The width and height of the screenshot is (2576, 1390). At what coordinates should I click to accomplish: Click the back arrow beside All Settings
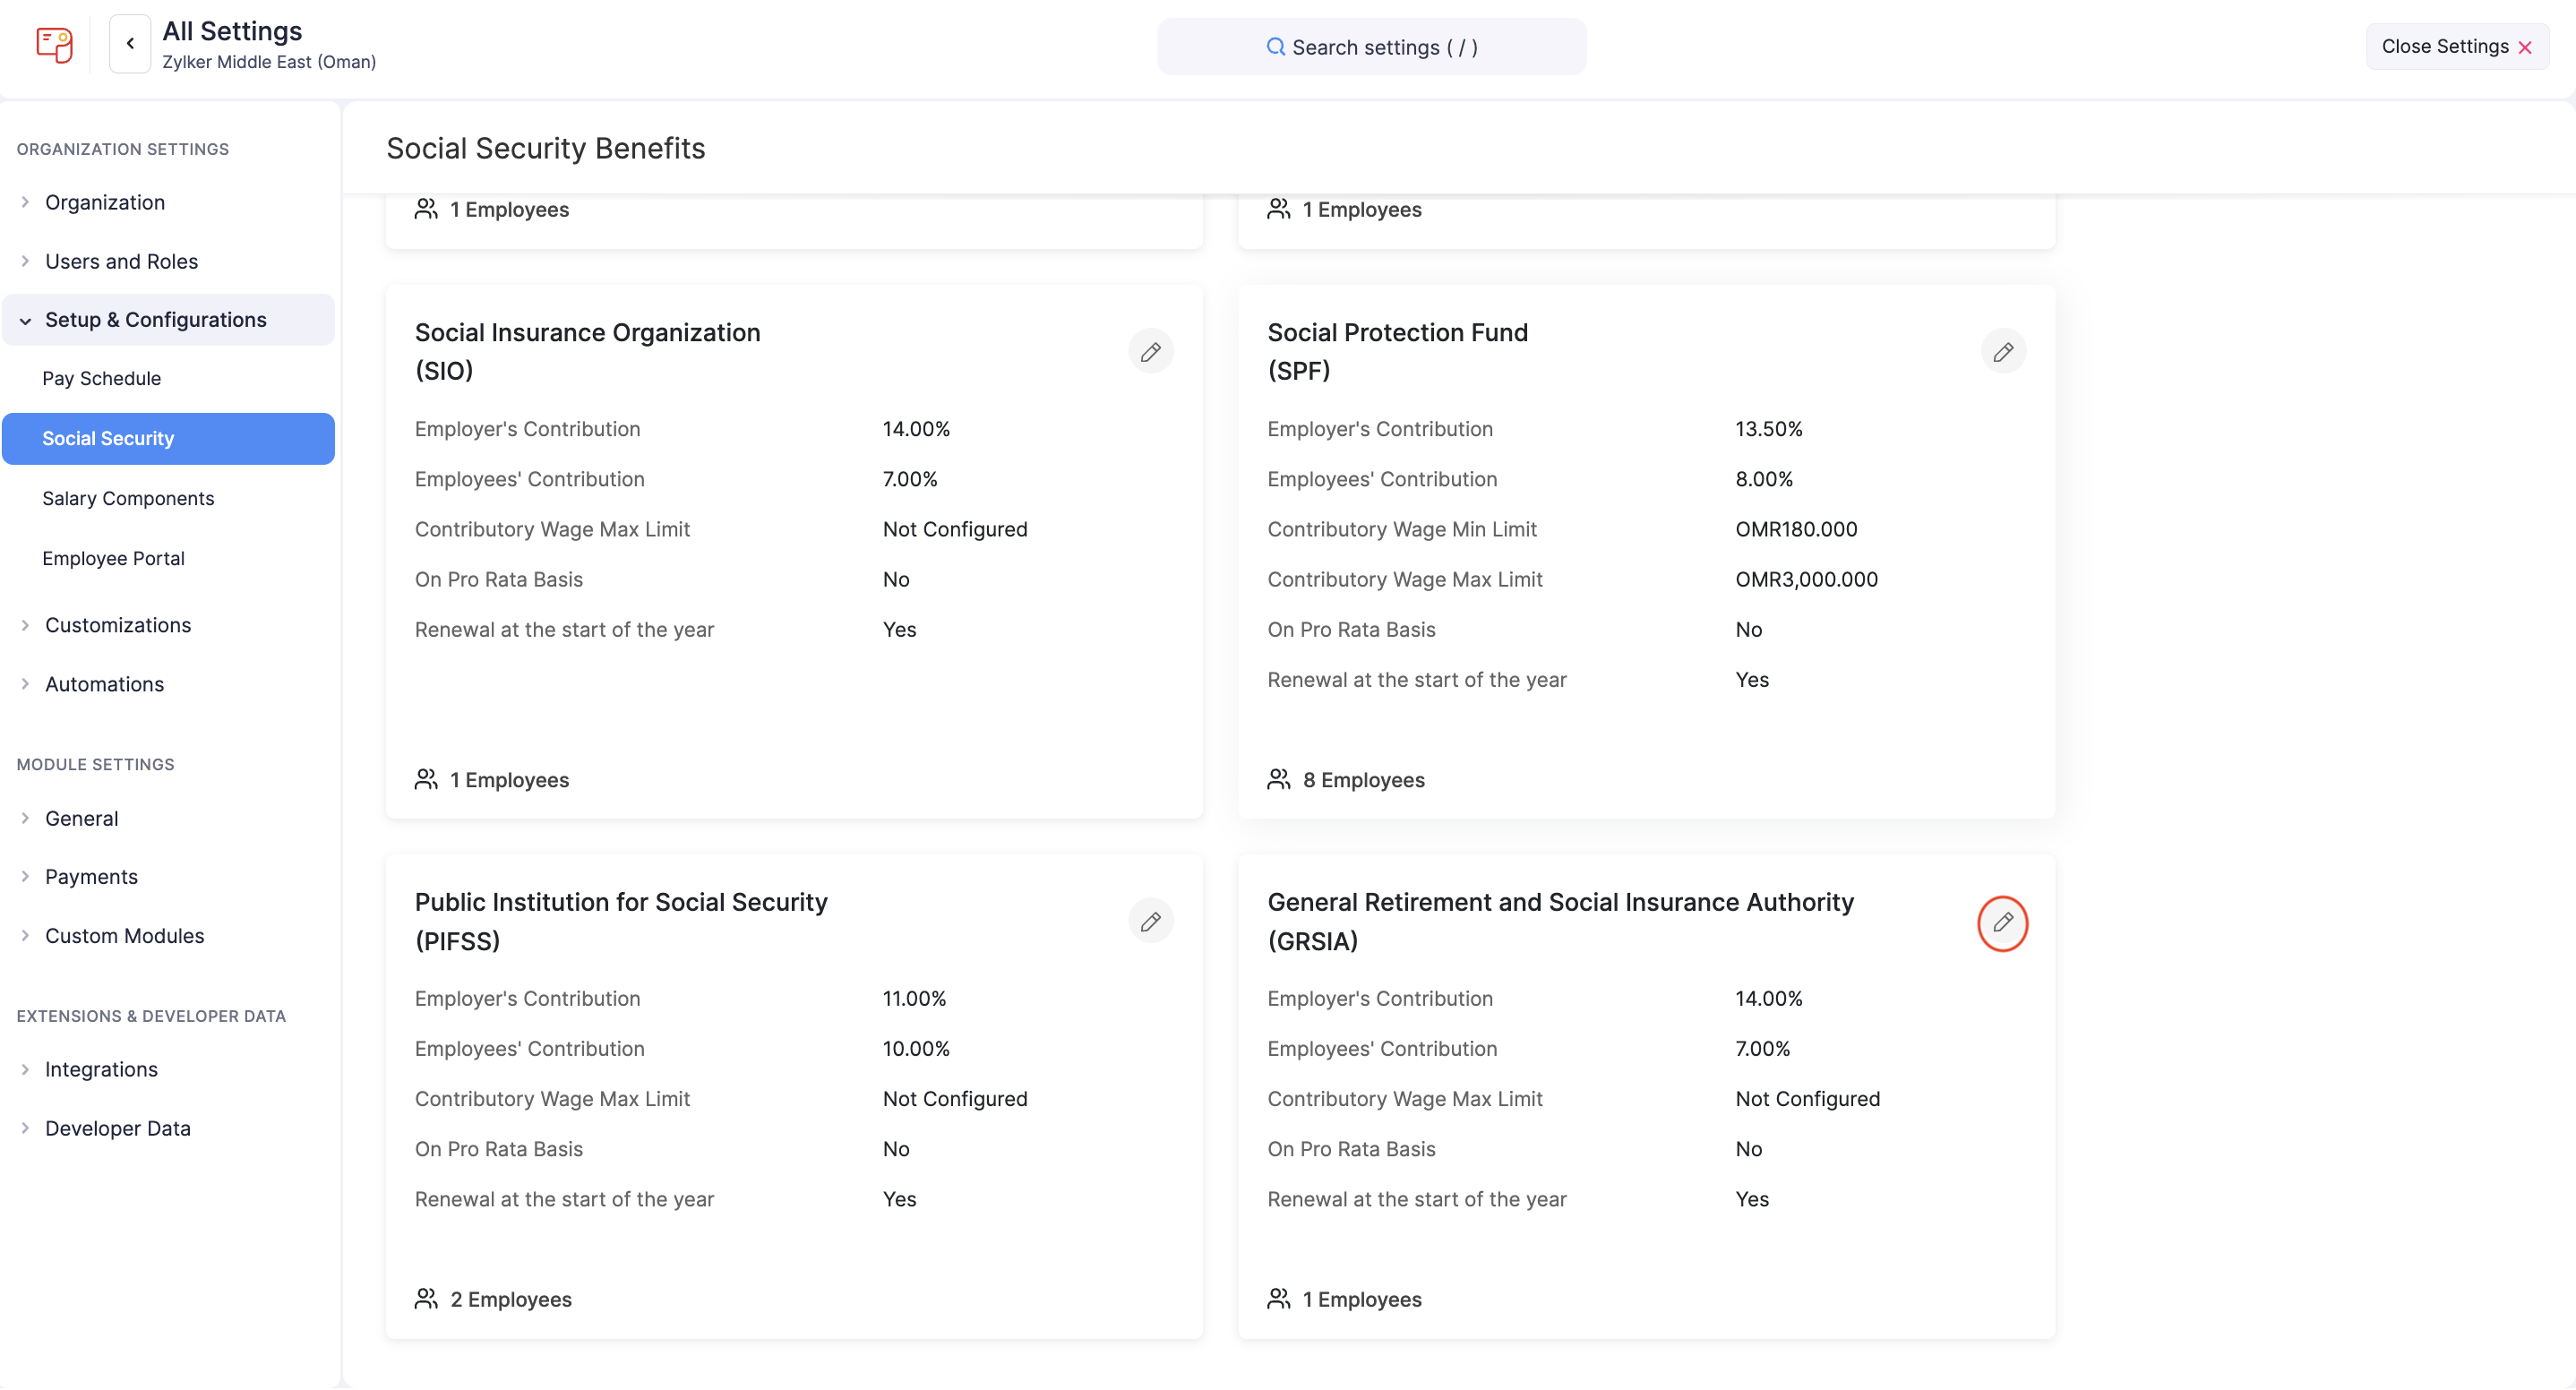(x=130, y=44)
